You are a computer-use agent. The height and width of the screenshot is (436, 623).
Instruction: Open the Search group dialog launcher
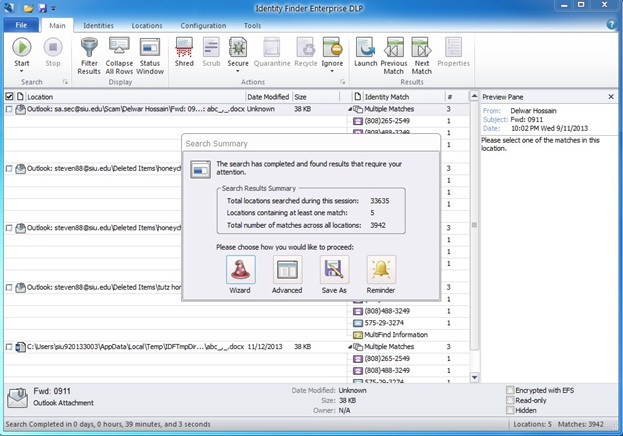pos(65,82)
